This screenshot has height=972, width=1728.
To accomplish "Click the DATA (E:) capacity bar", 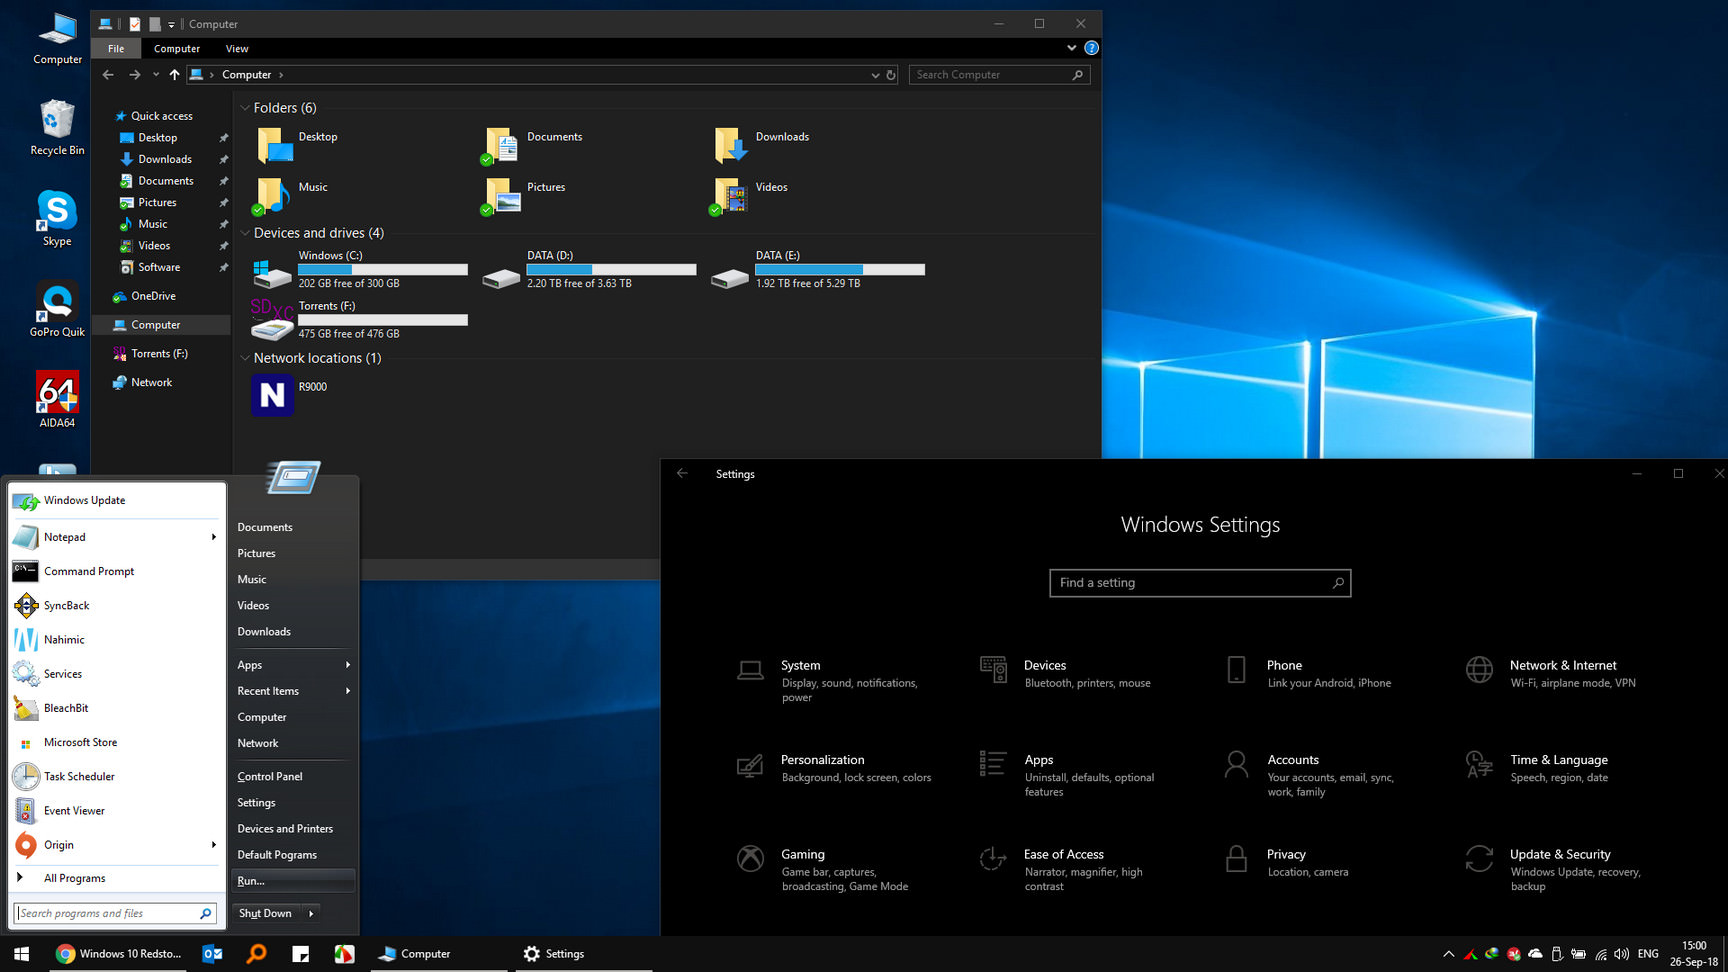I will click(x=840, y=270).
